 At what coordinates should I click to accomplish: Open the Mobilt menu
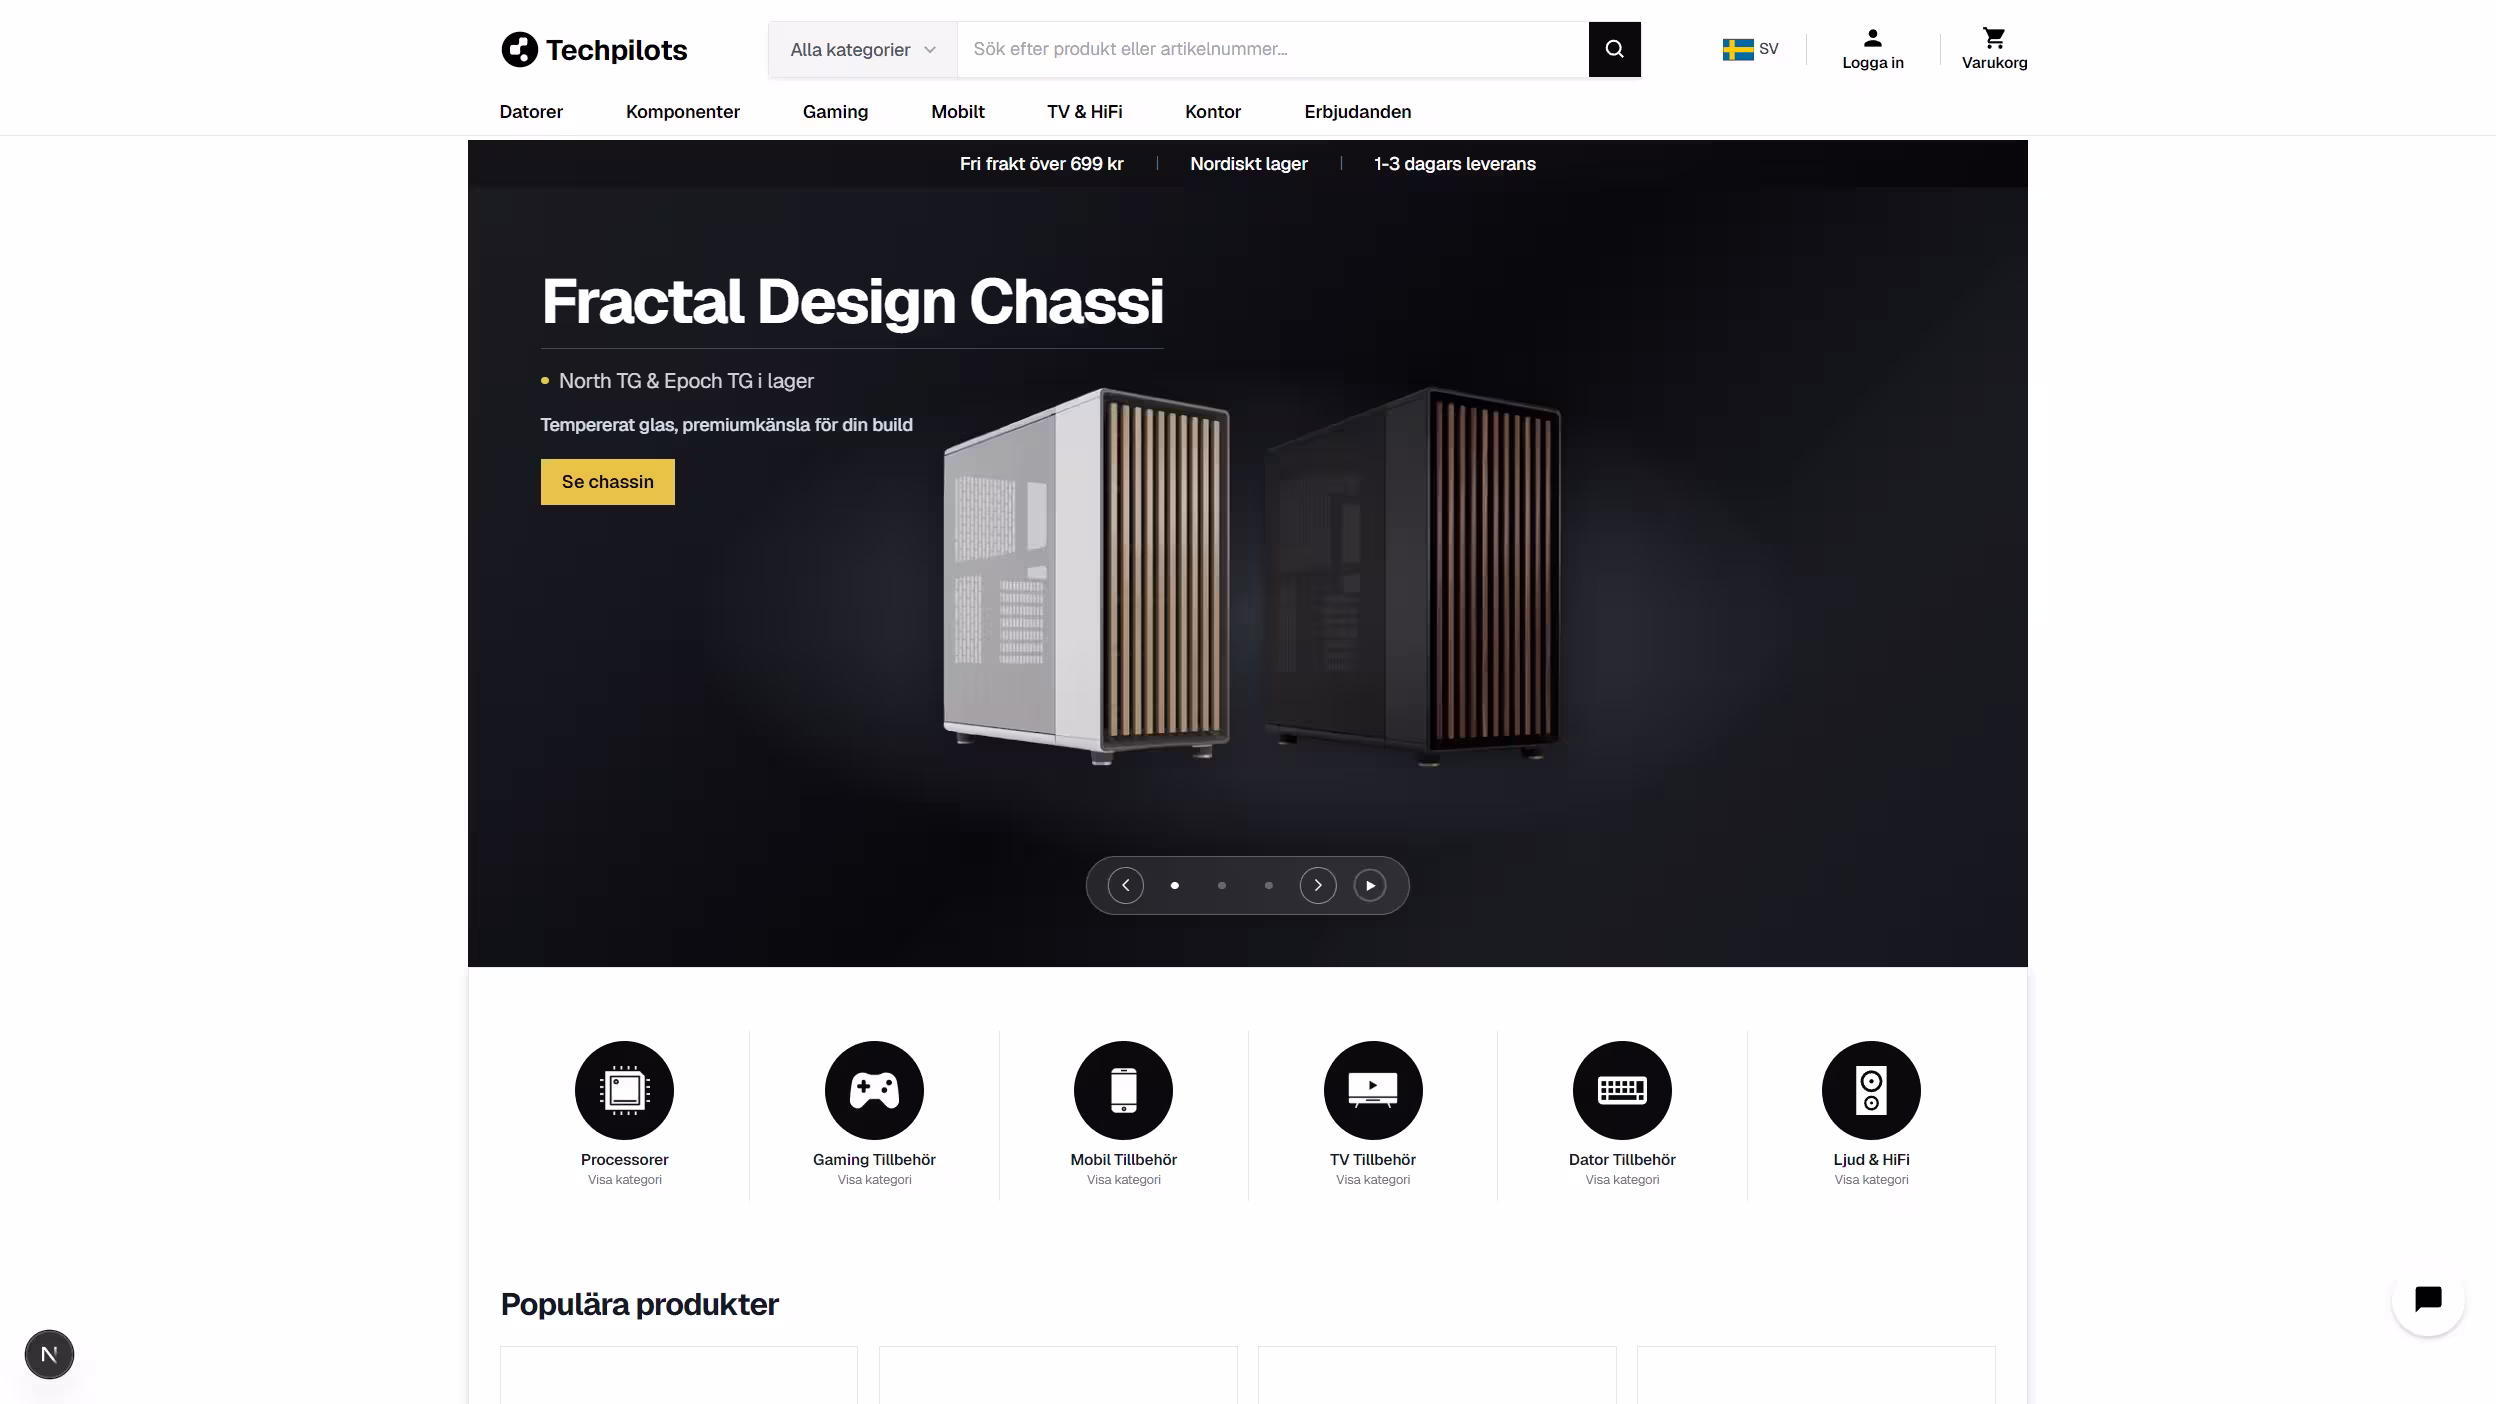tap(958, 112)
